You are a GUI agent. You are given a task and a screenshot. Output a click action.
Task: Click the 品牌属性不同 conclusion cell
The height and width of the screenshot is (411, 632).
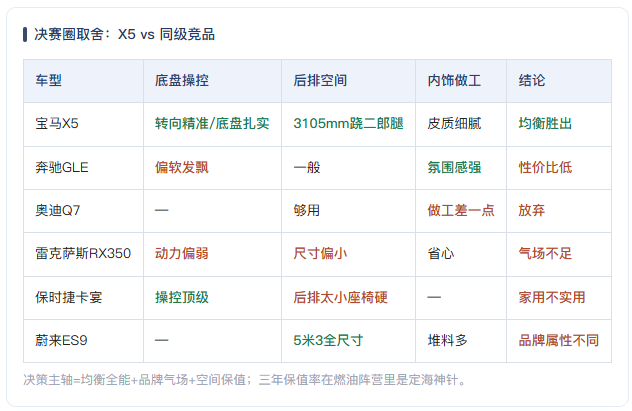click(559, 341)
